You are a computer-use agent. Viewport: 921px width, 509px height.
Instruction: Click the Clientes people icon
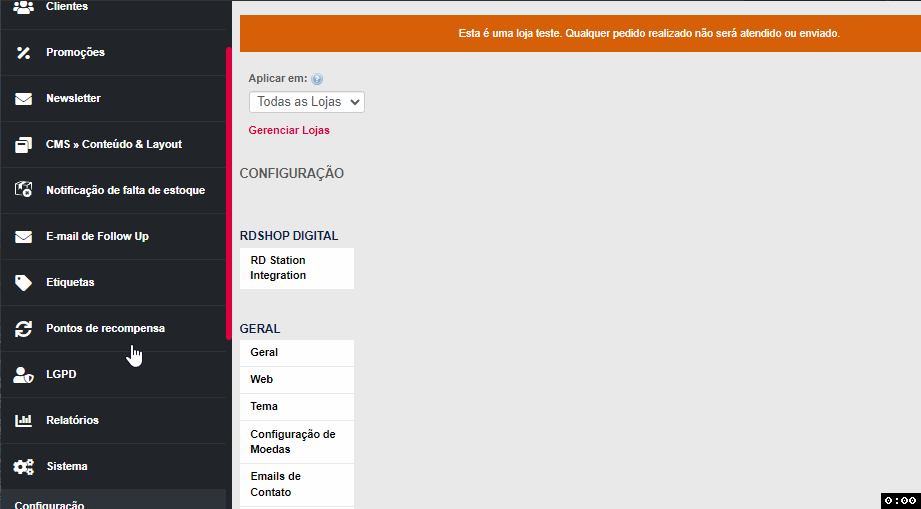tap(24, 7)
